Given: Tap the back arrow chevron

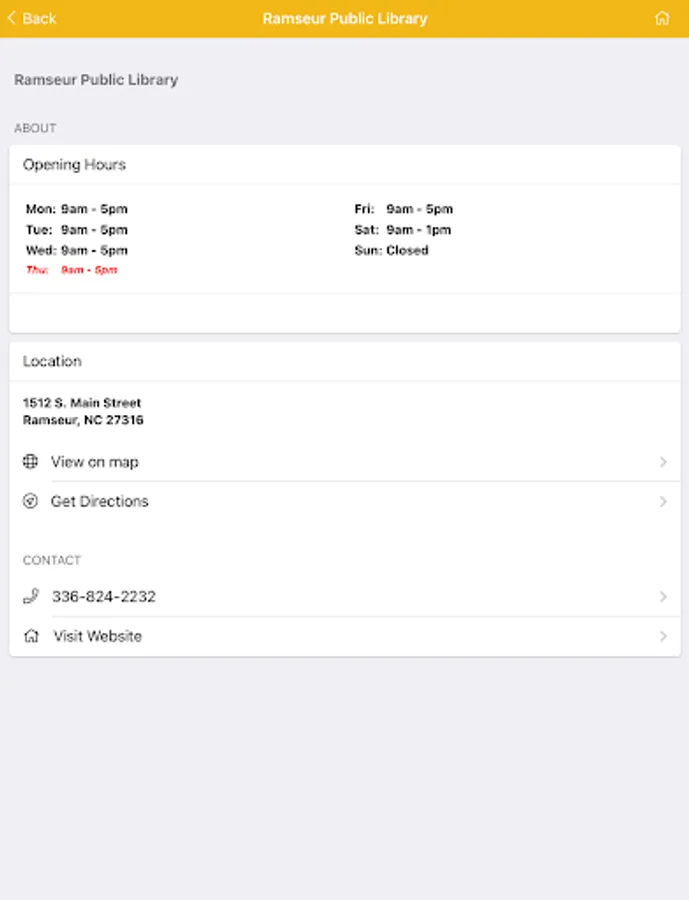Looking at the screenshot, I should coord(11,18).
